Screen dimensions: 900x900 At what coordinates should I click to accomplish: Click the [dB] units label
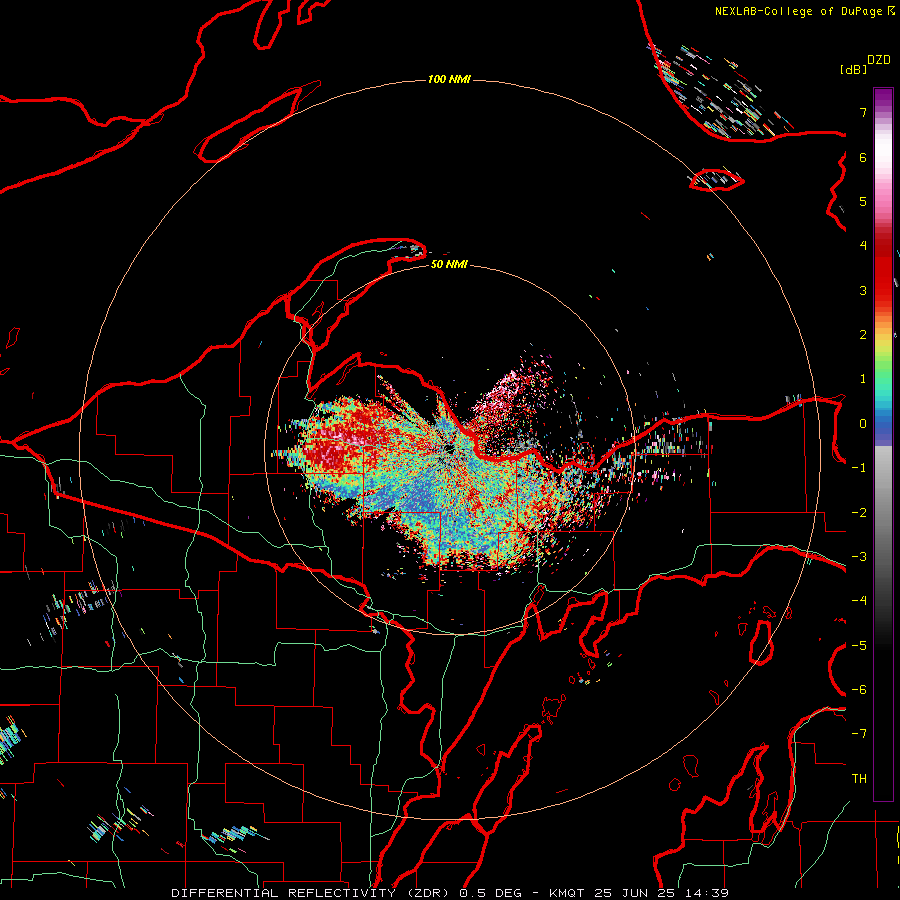pyautogui.click(x=853, y=69)
